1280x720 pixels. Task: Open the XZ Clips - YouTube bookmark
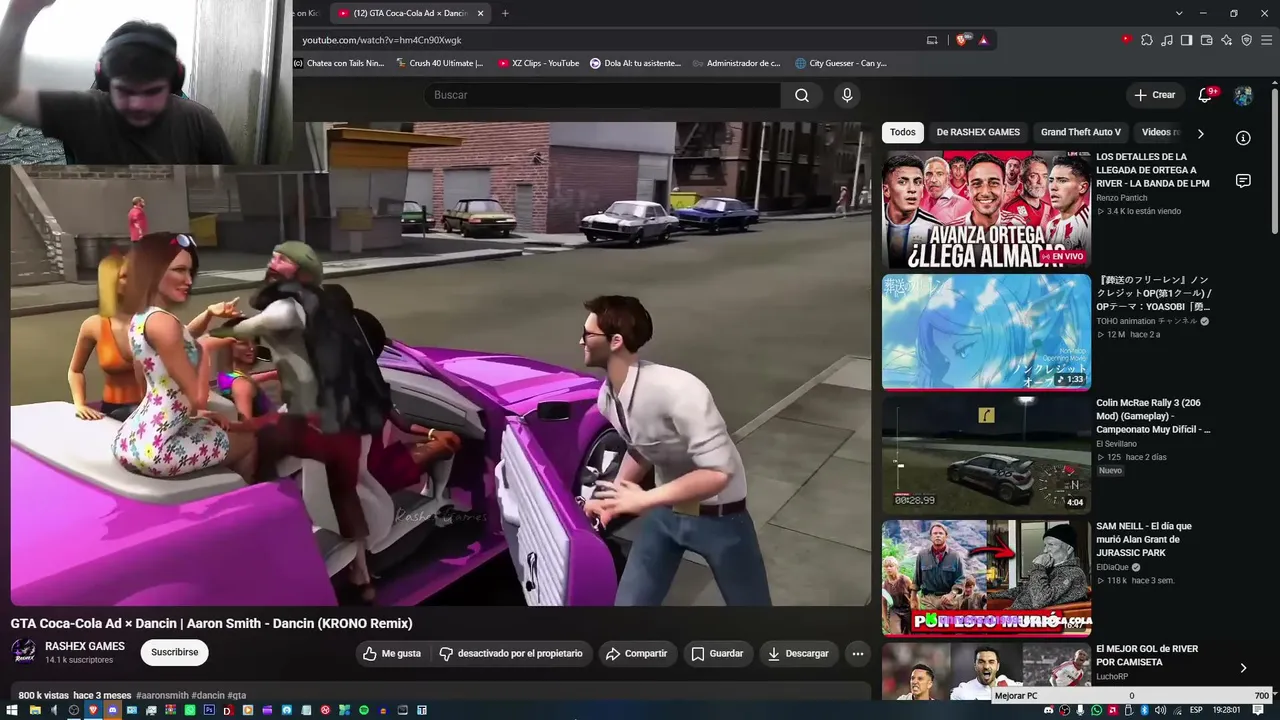538,63
